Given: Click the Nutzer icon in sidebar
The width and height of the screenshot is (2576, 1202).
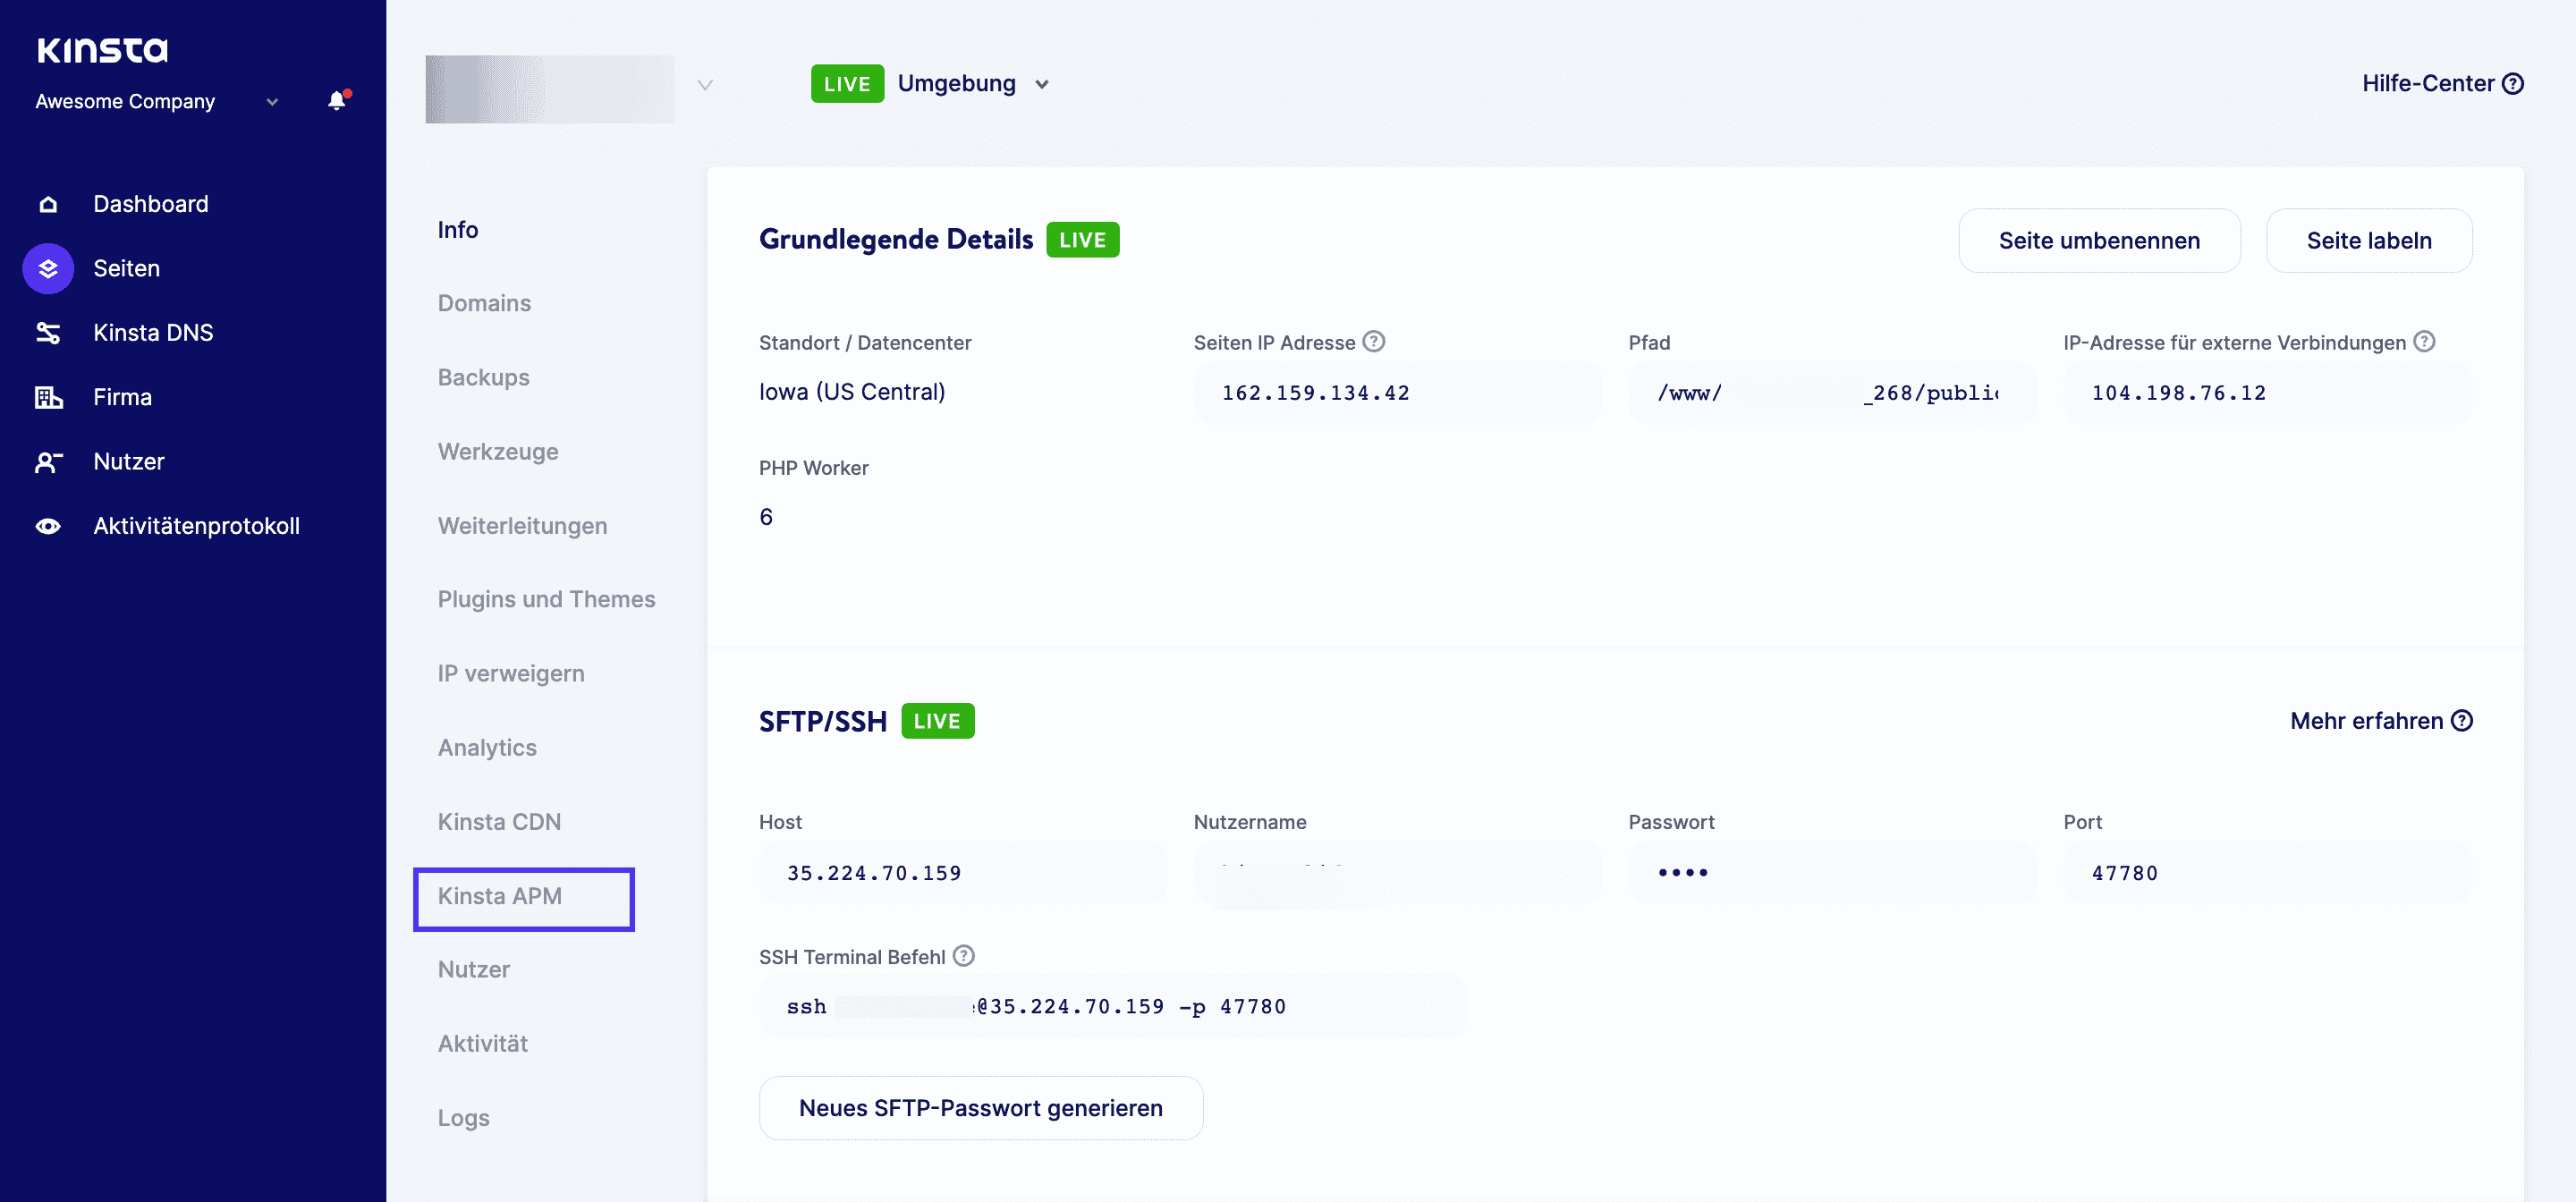Looking at the screenshot, I should [x=49, y=461].
